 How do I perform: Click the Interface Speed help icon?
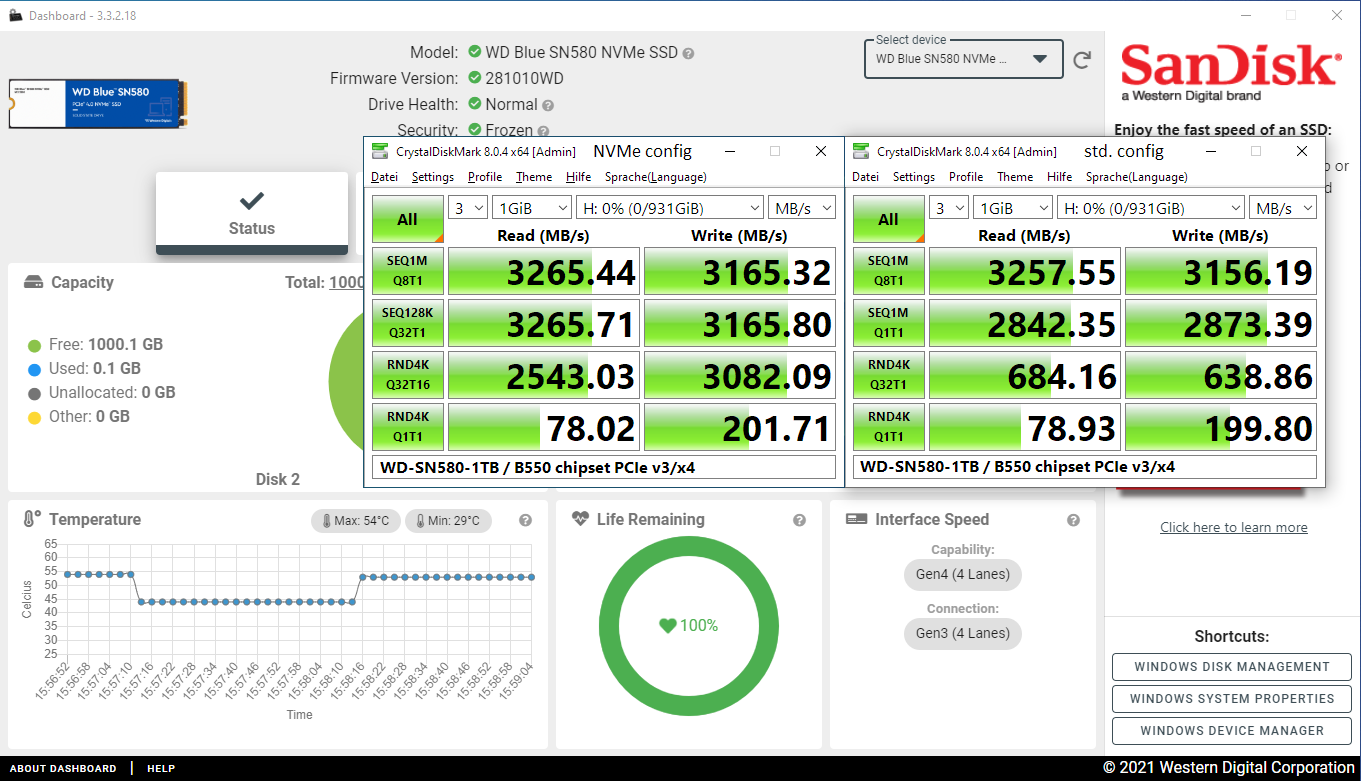pos(1073,520)
